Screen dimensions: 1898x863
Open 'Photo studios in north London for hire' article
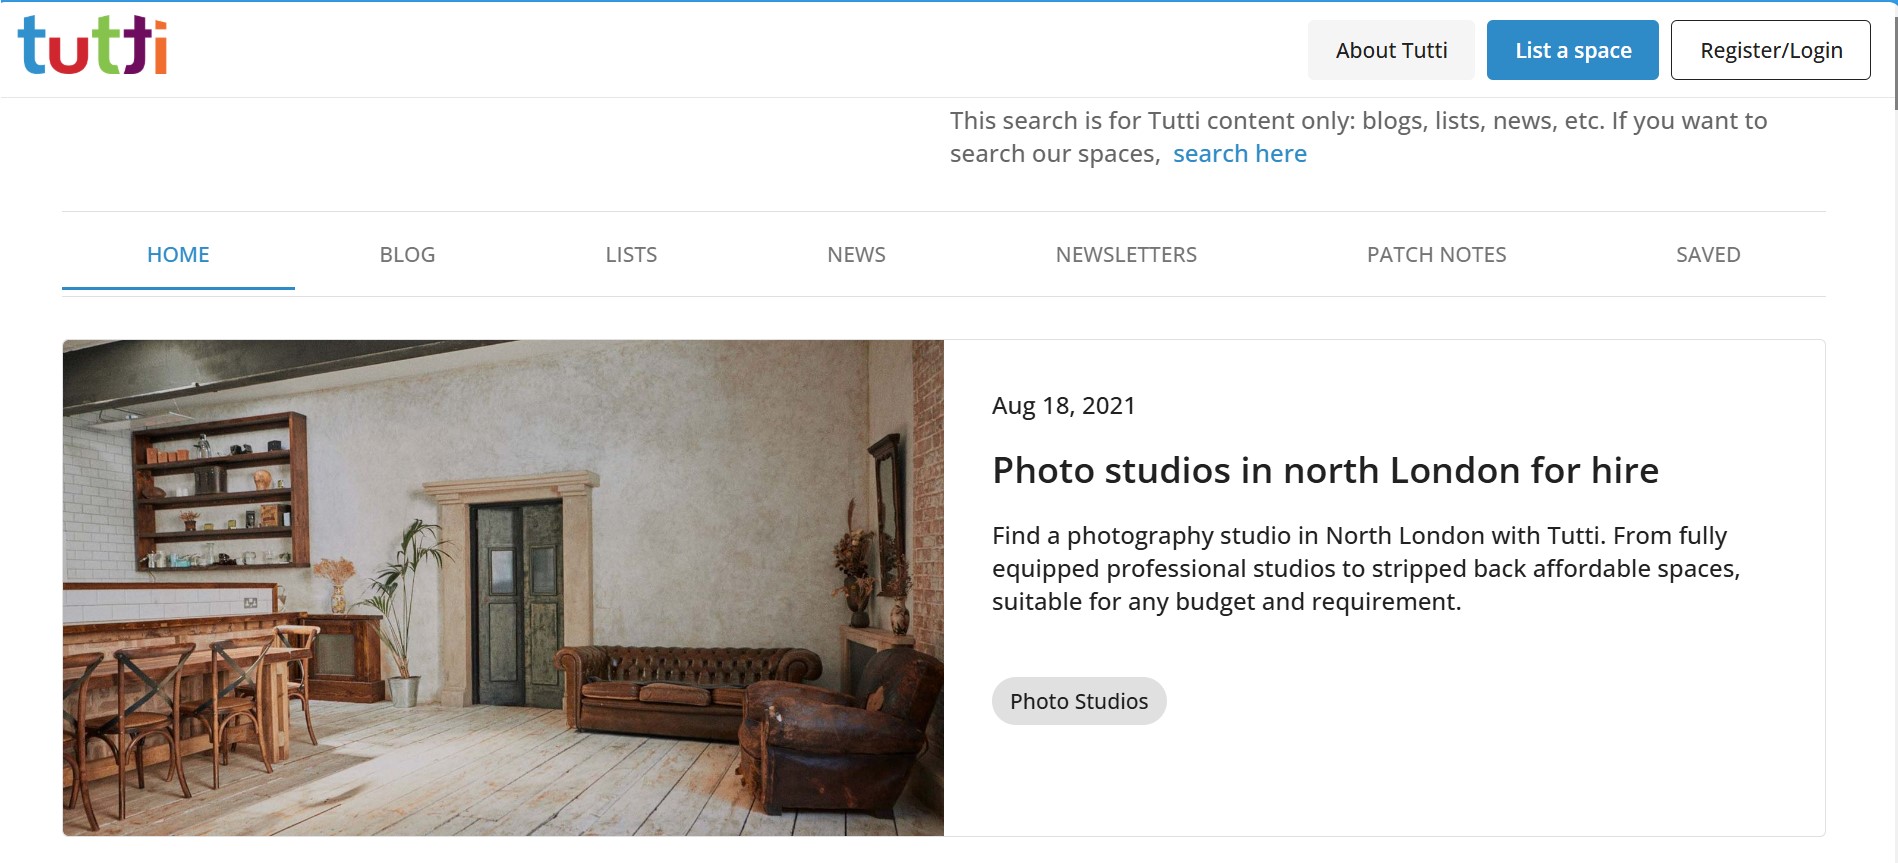[x=1325, y=471]
